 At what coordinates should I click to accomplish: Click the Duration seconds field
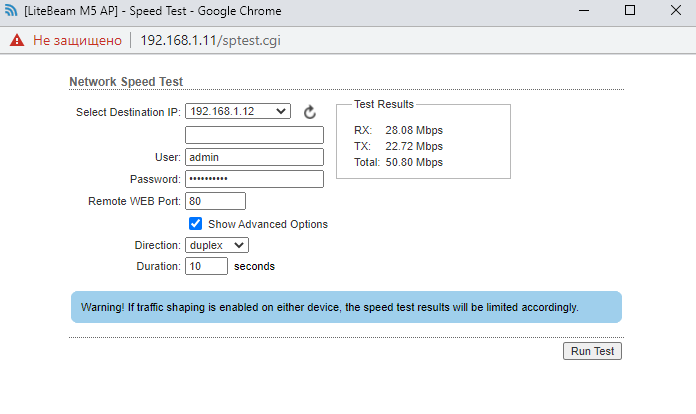206,266
